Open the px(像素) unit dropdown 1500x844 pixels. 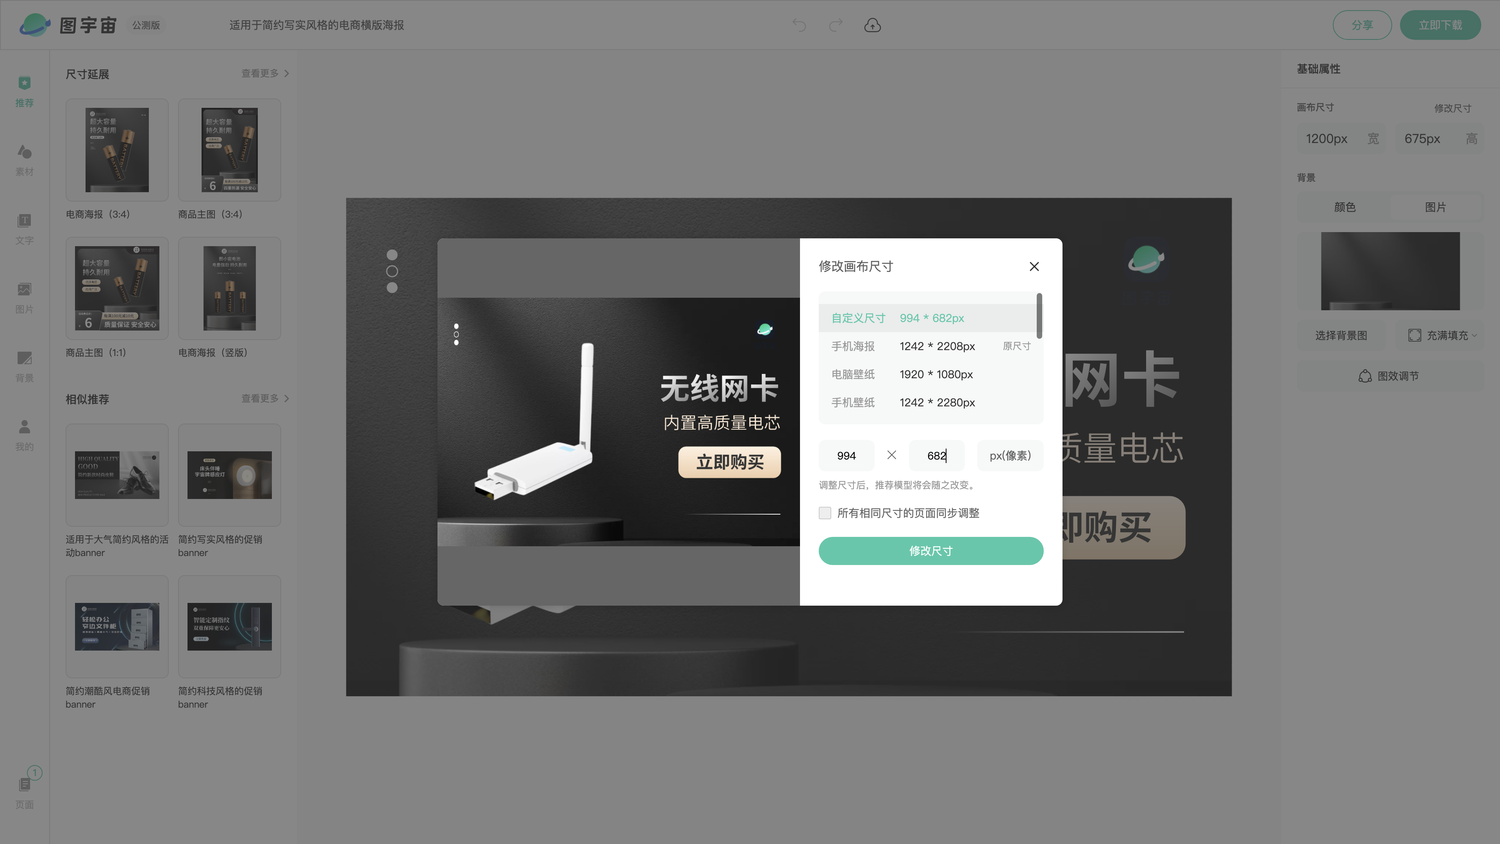[x=1010, y=455]
